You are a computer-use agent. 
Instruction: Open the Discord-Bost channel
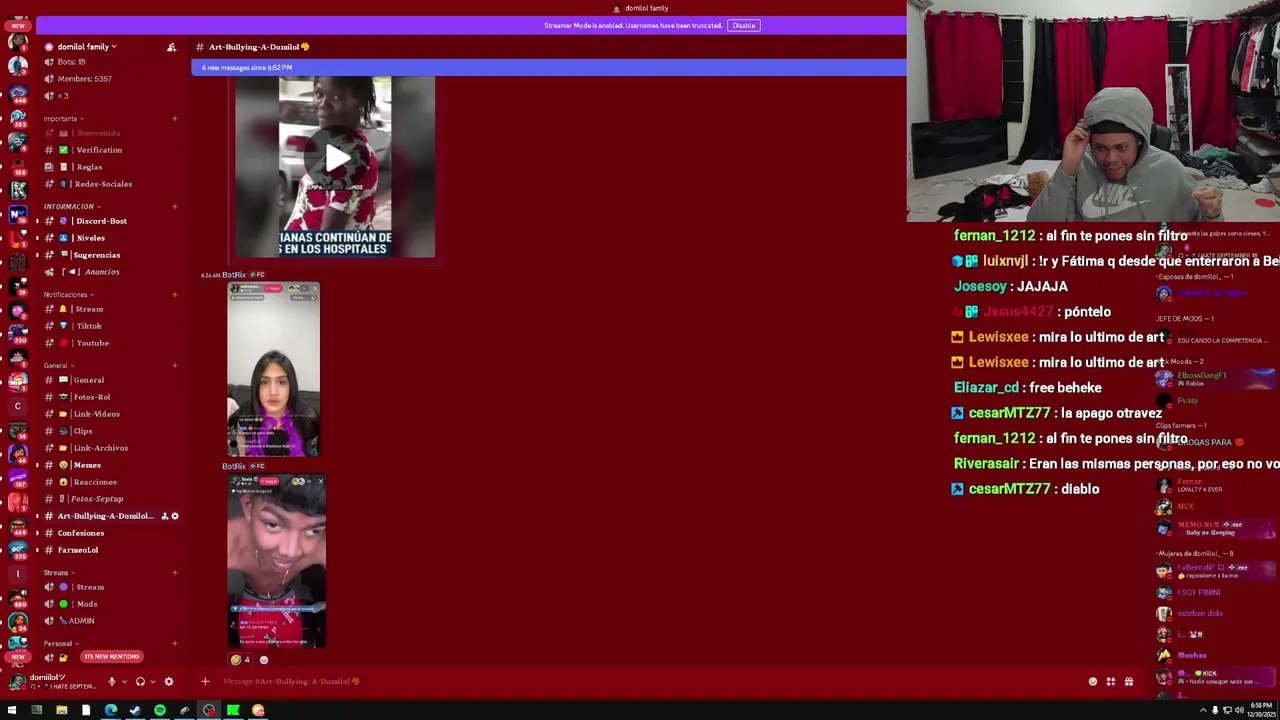pos(110,221)
